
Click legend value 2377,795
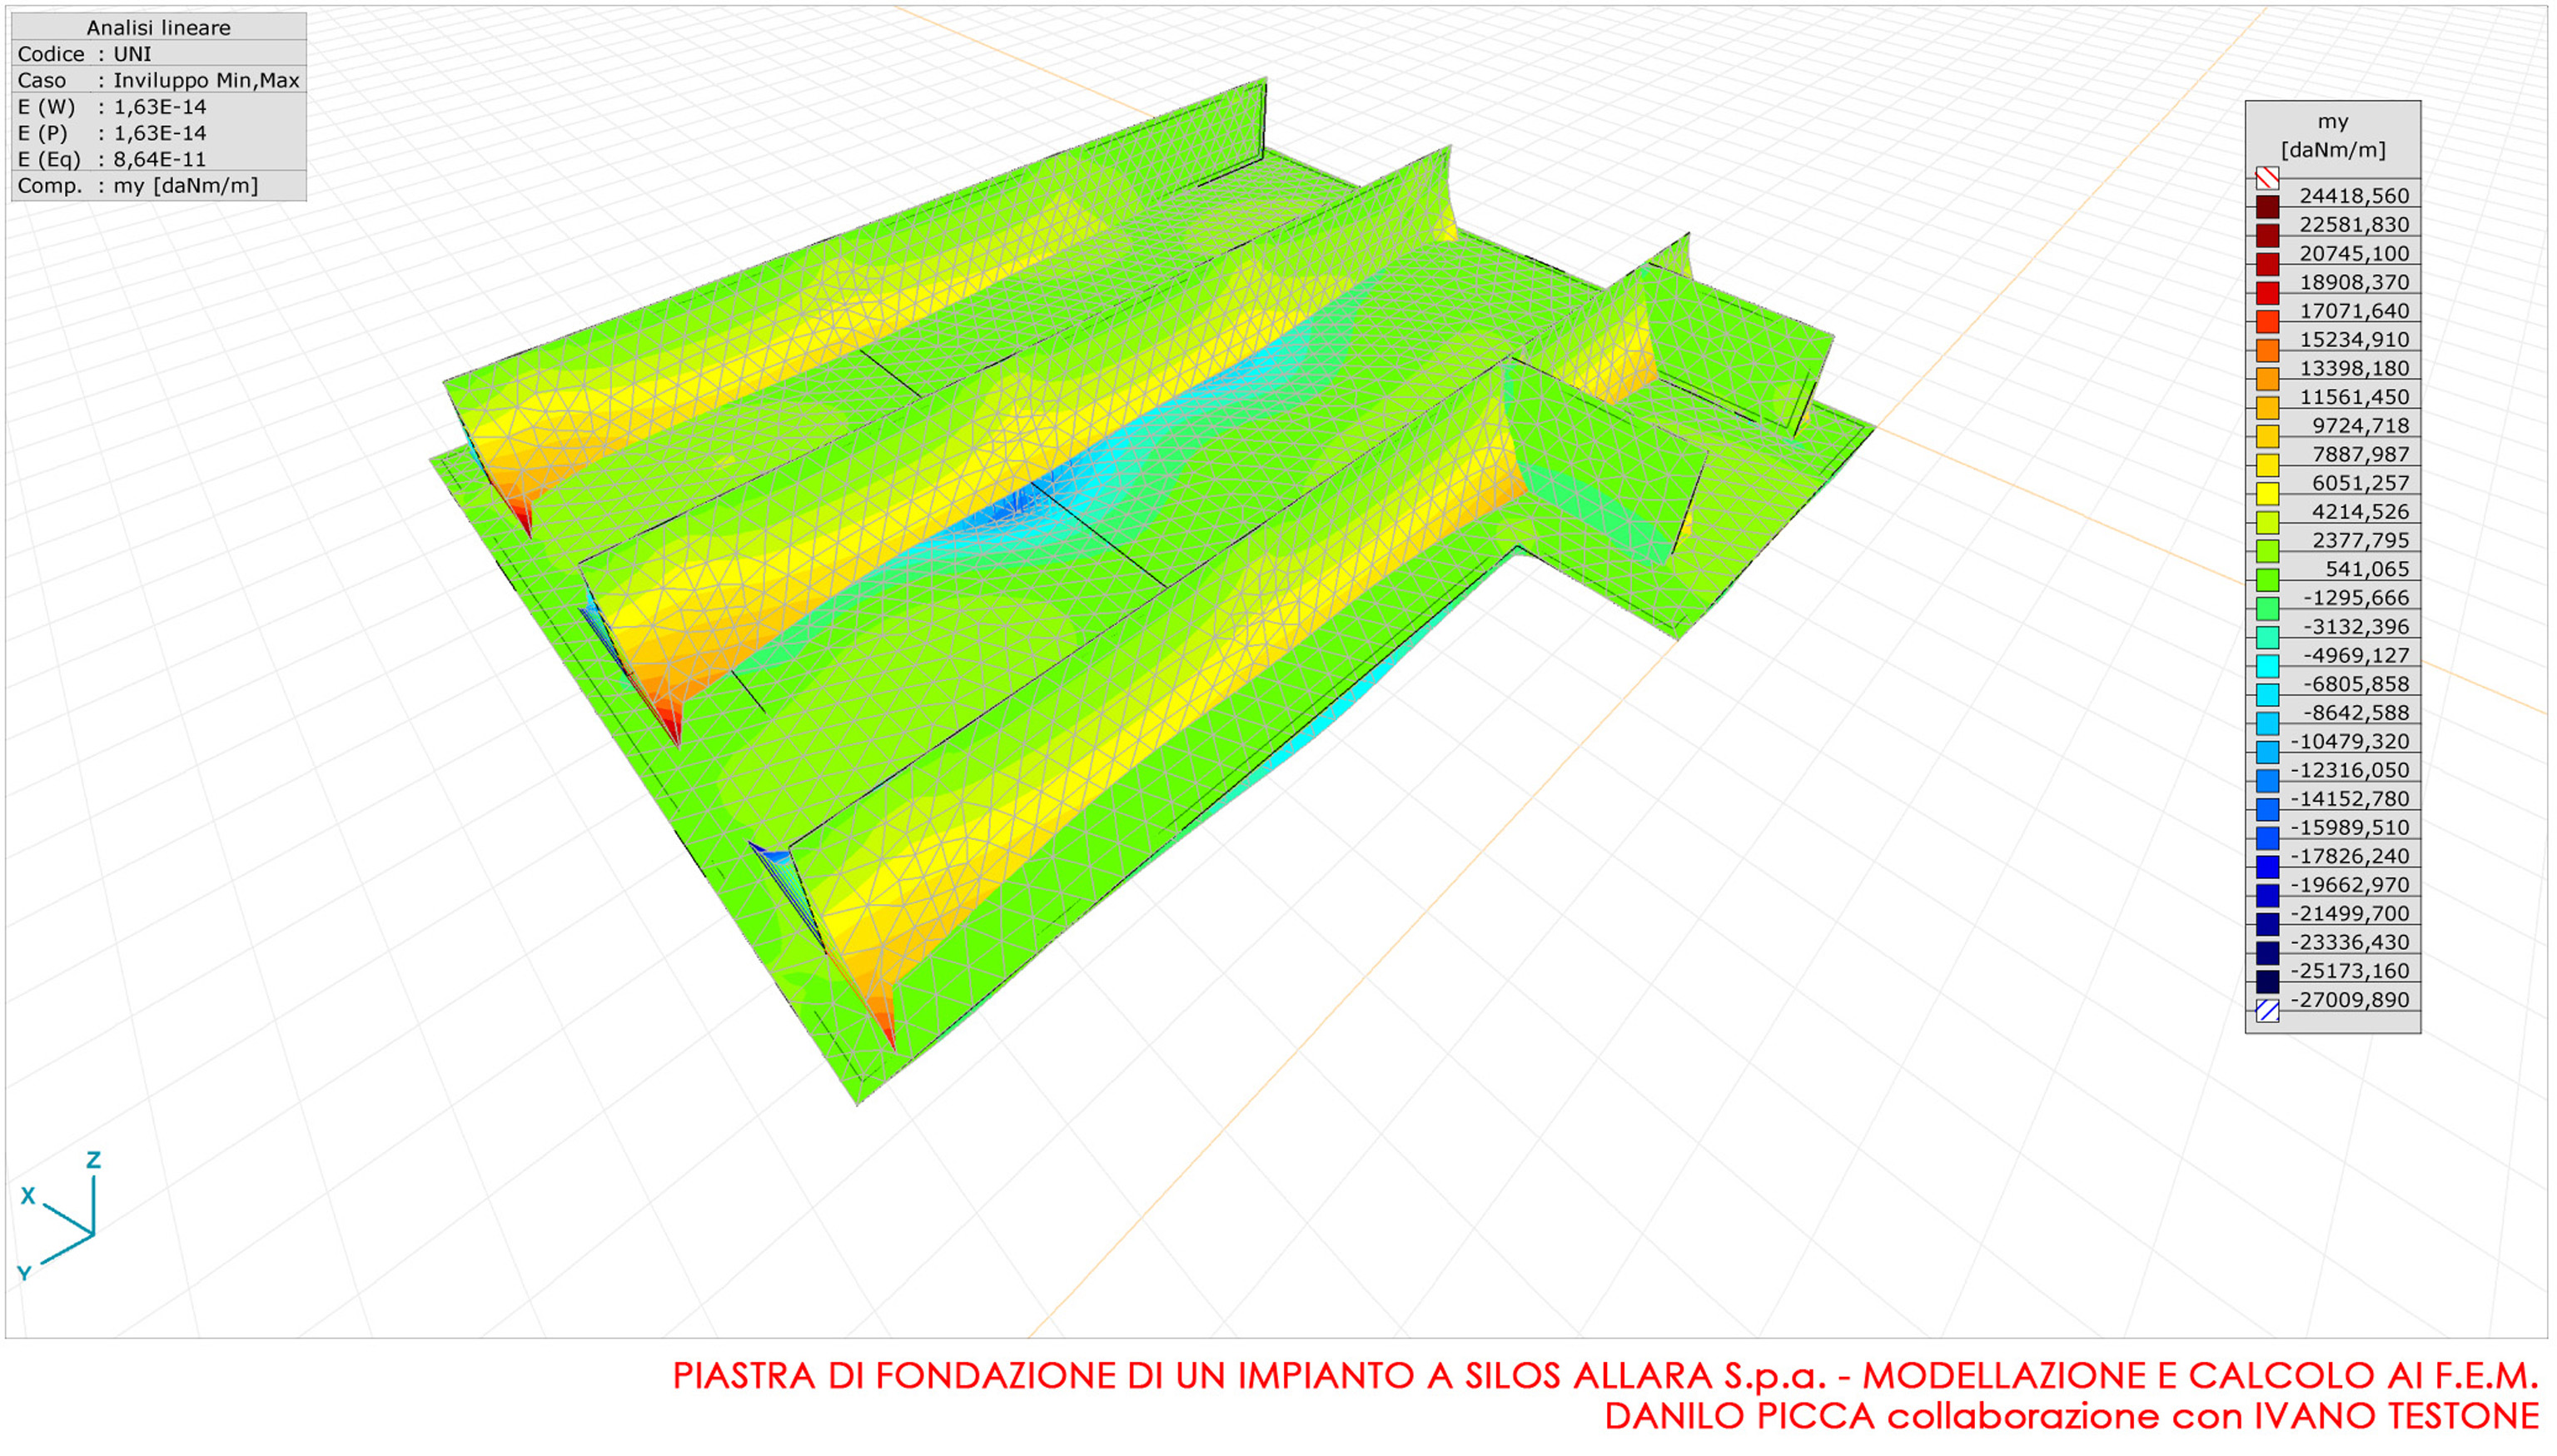2360,541
